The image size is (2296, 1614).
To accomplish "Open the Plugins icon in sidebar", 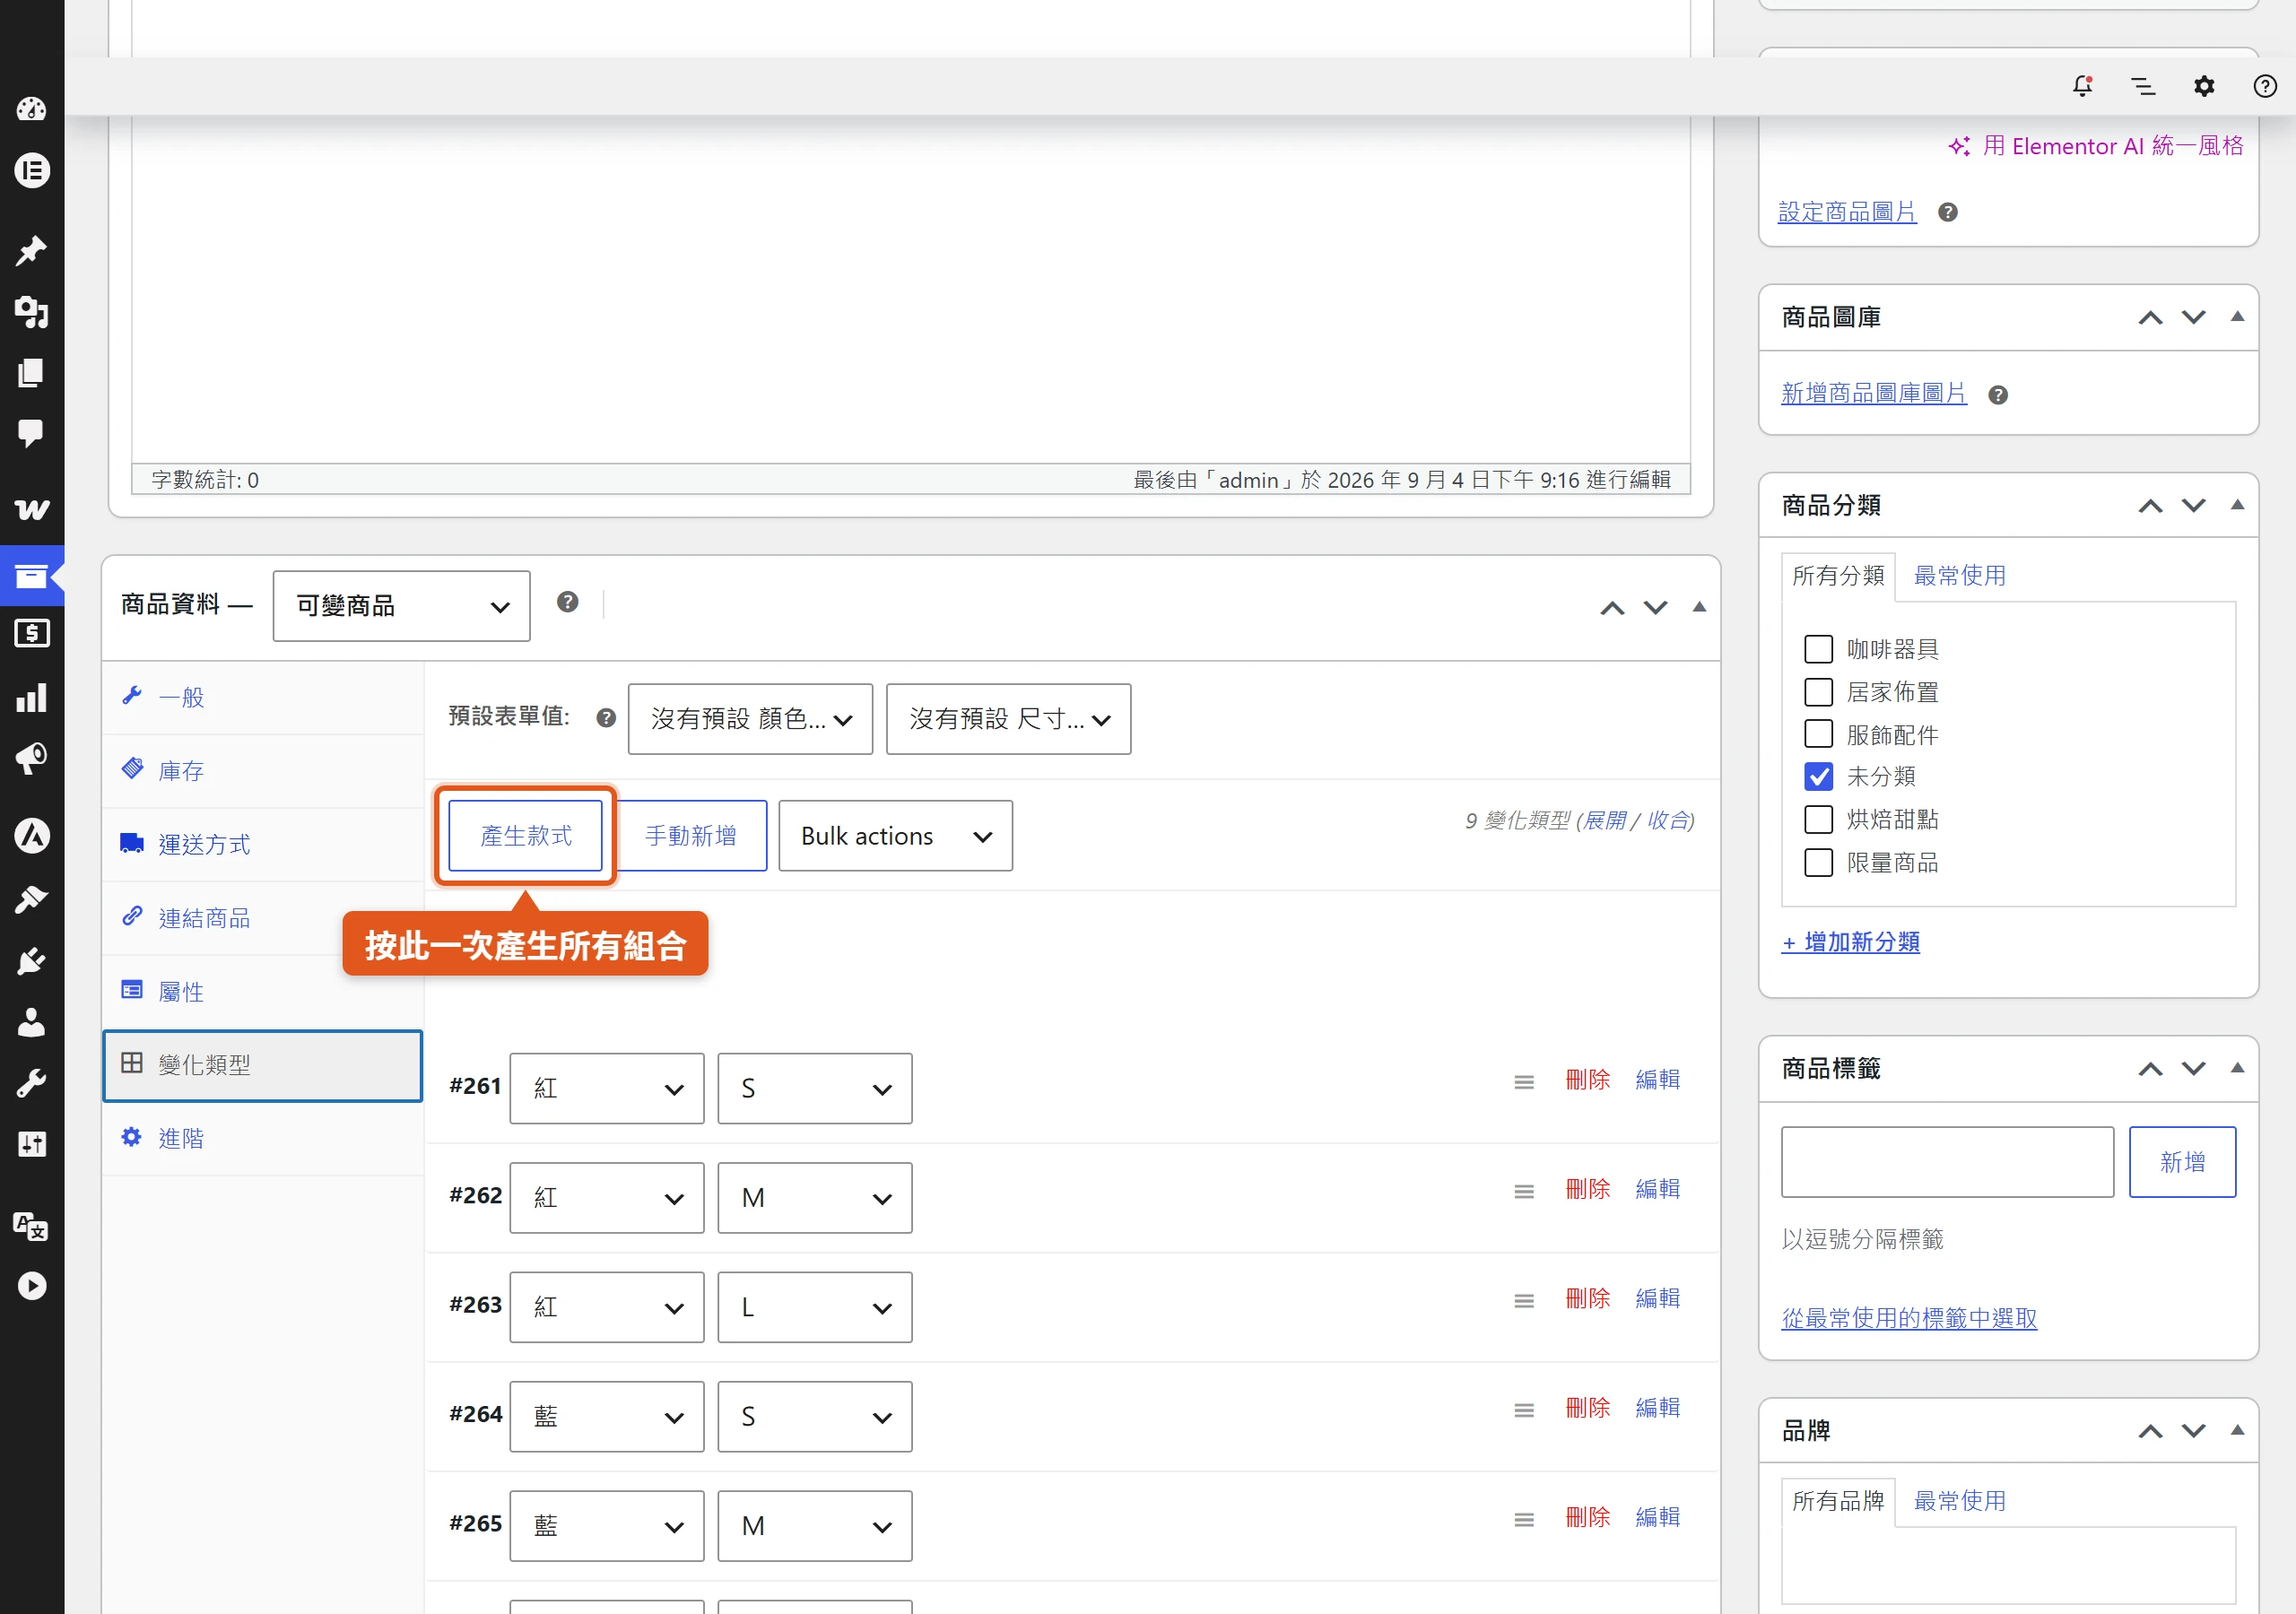I will point(31,961).
